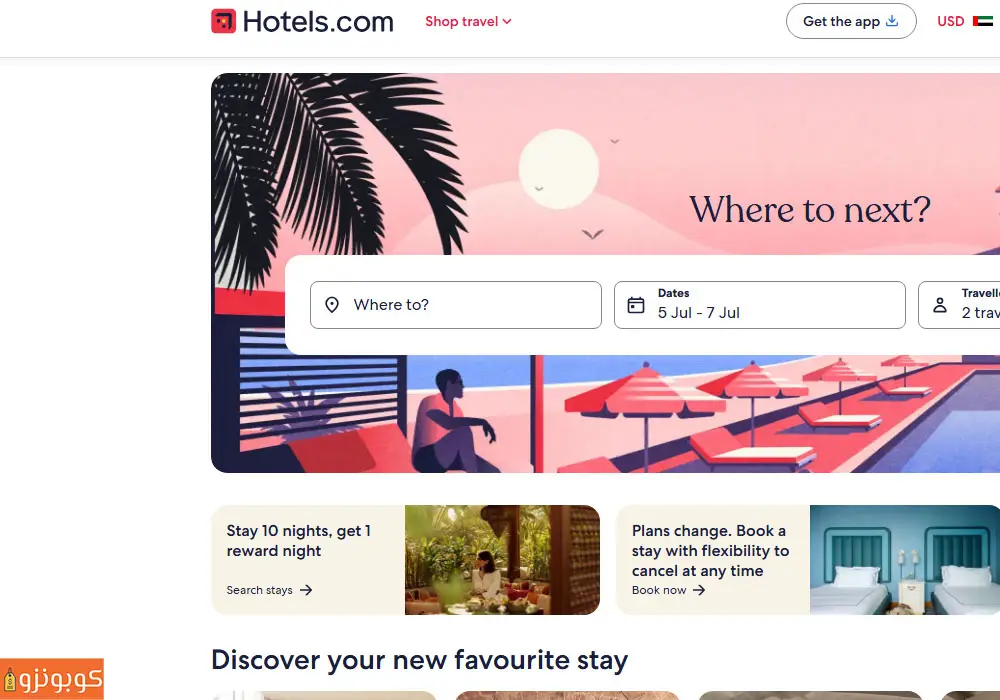Click the Get the app button
The image size is (1000, 700).
pos(851,21)
